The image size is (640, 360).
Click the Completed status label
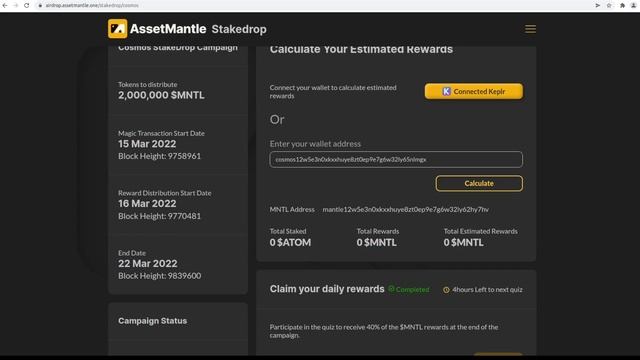[x=412, y=289]
